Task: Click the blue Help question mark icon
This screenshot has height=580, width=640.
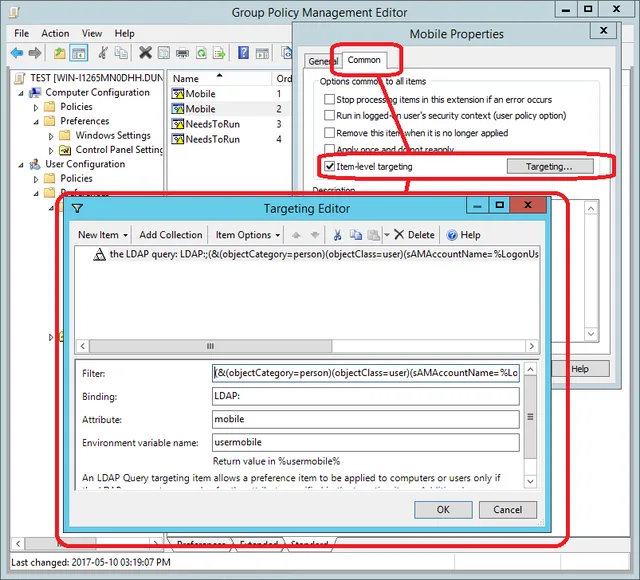Action: [243, 53]
